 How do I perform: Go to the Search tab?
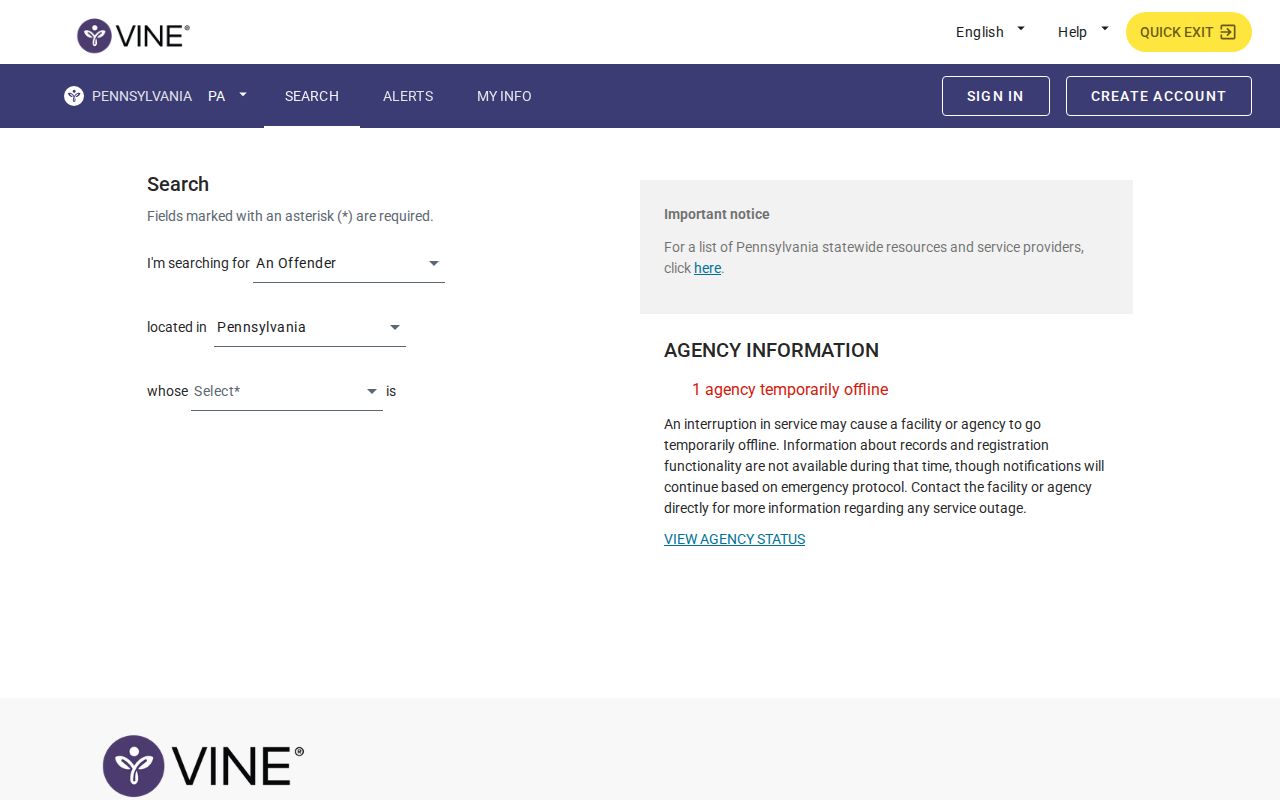[312, 96]
